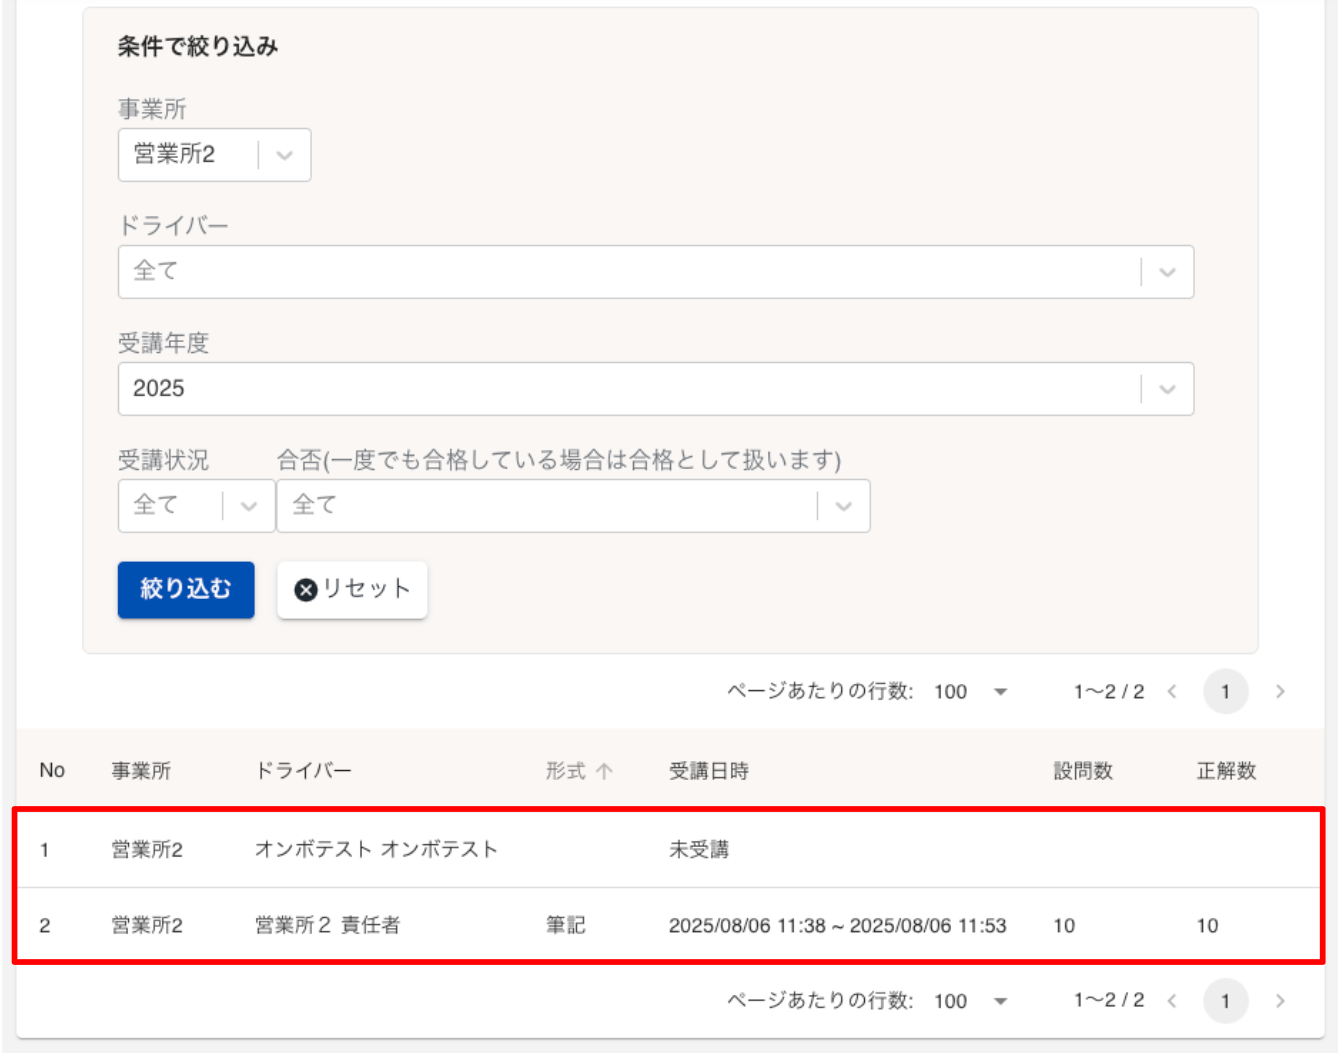Select page 1 in bottom pagination
This screenshot has height=1053, width=1338.
(1225, 1001)
